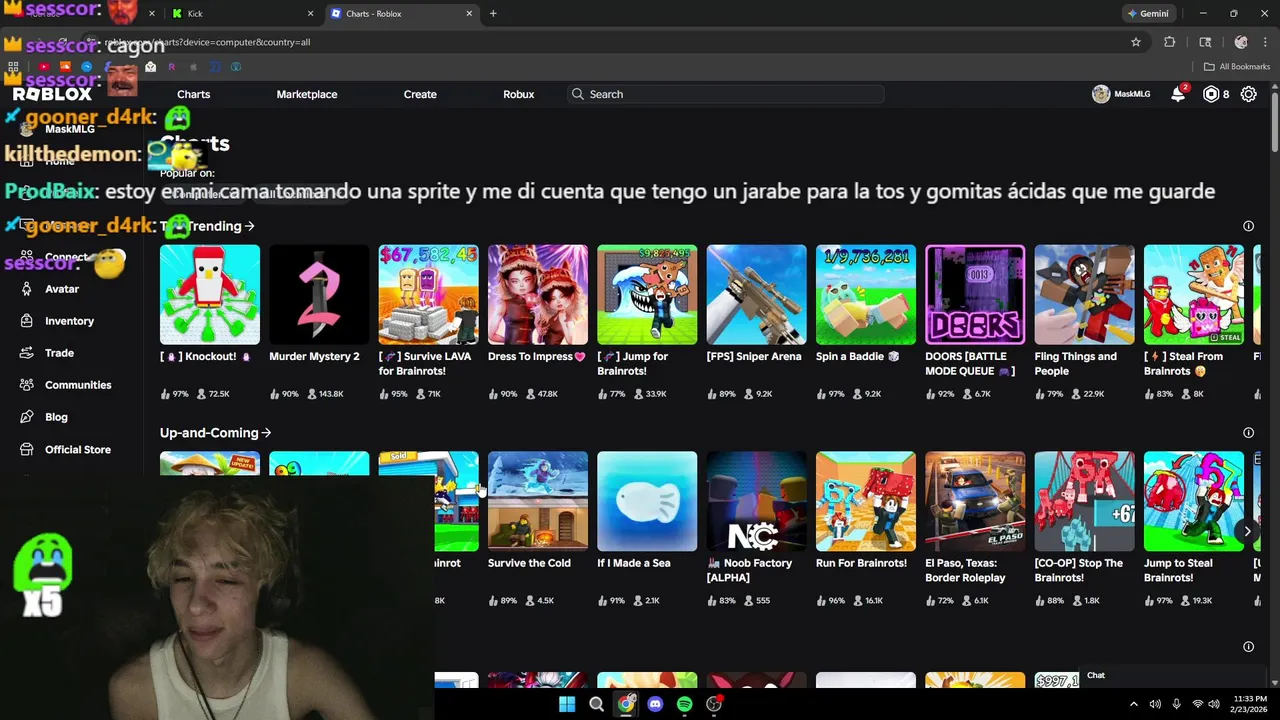Show hidden system tray icons

(1135, 704)
